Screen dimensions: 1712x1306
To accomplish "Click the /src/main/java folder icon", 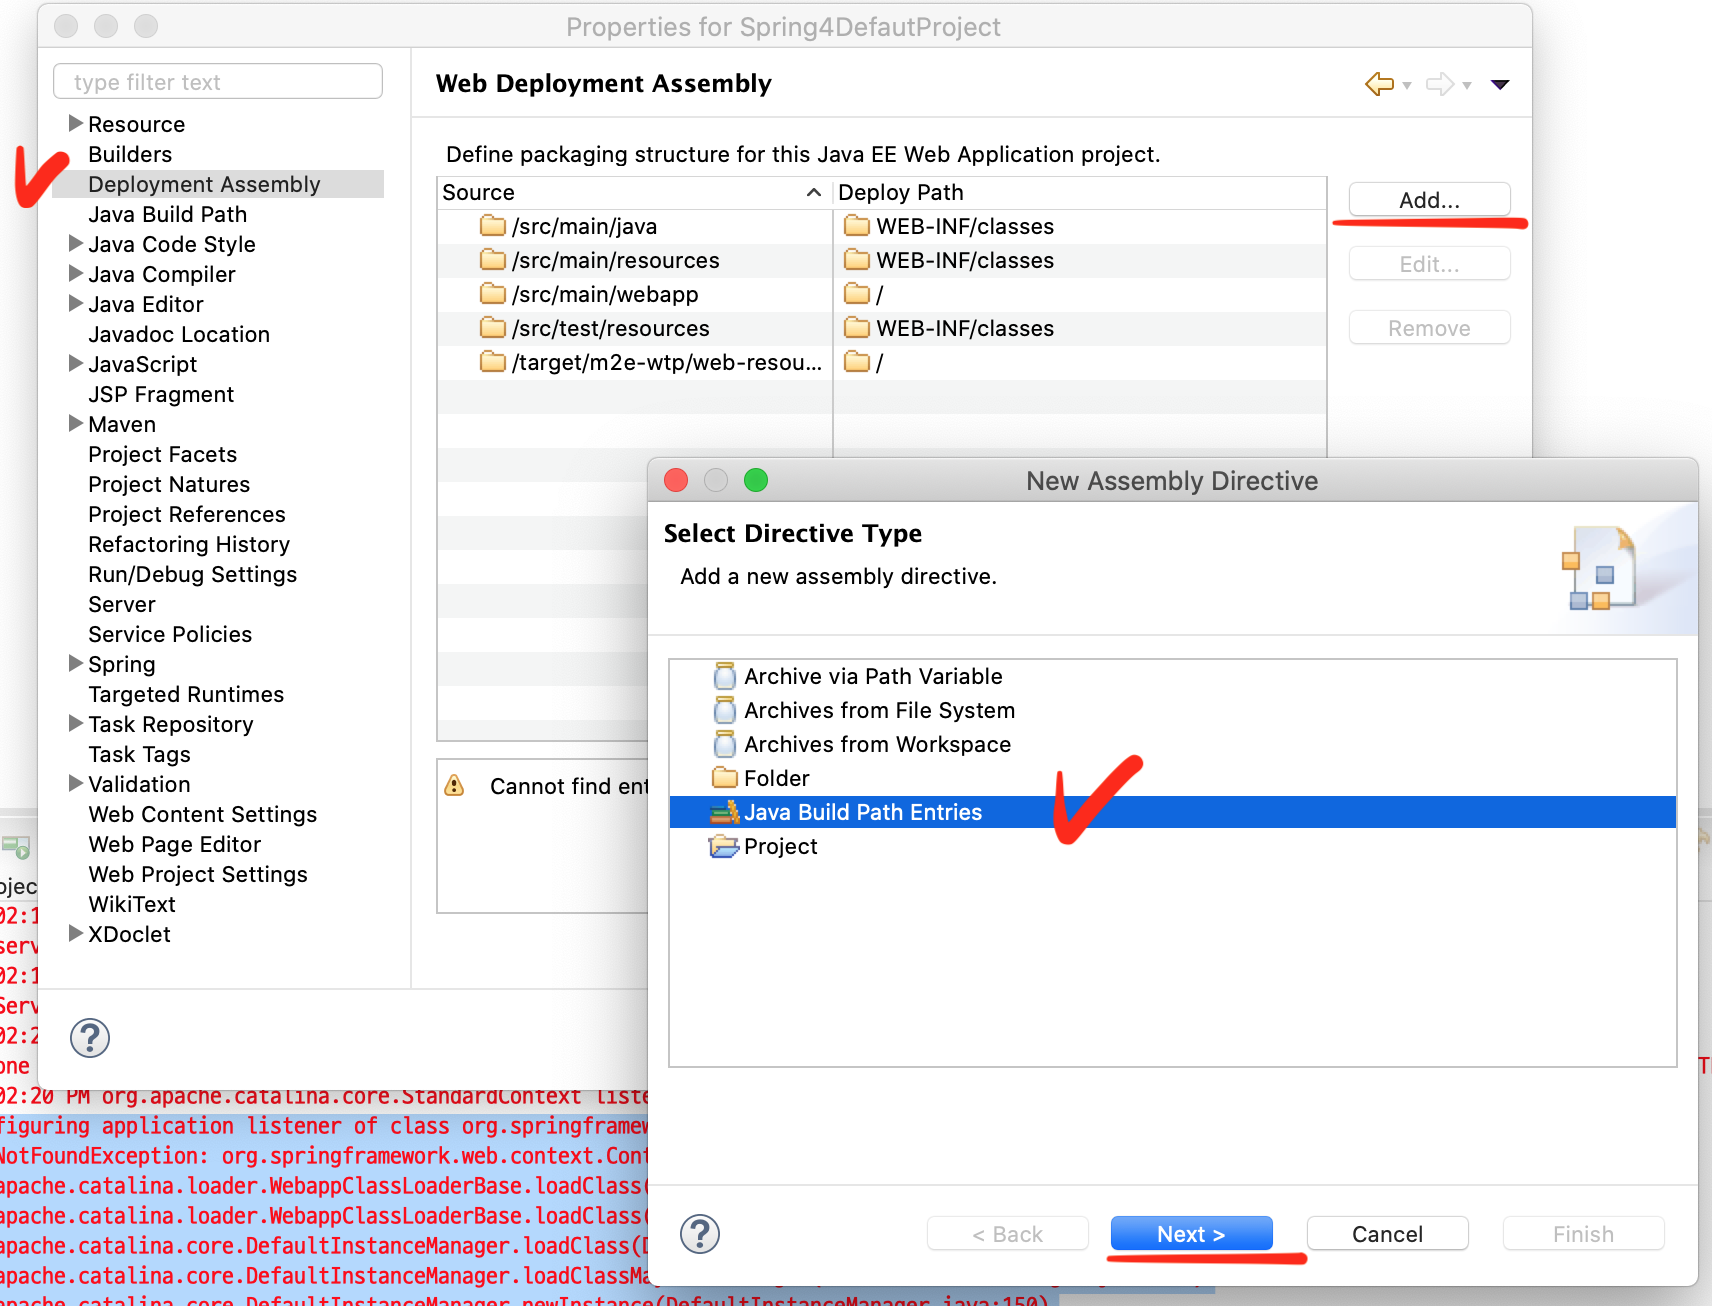I will (x=493, y=226).
